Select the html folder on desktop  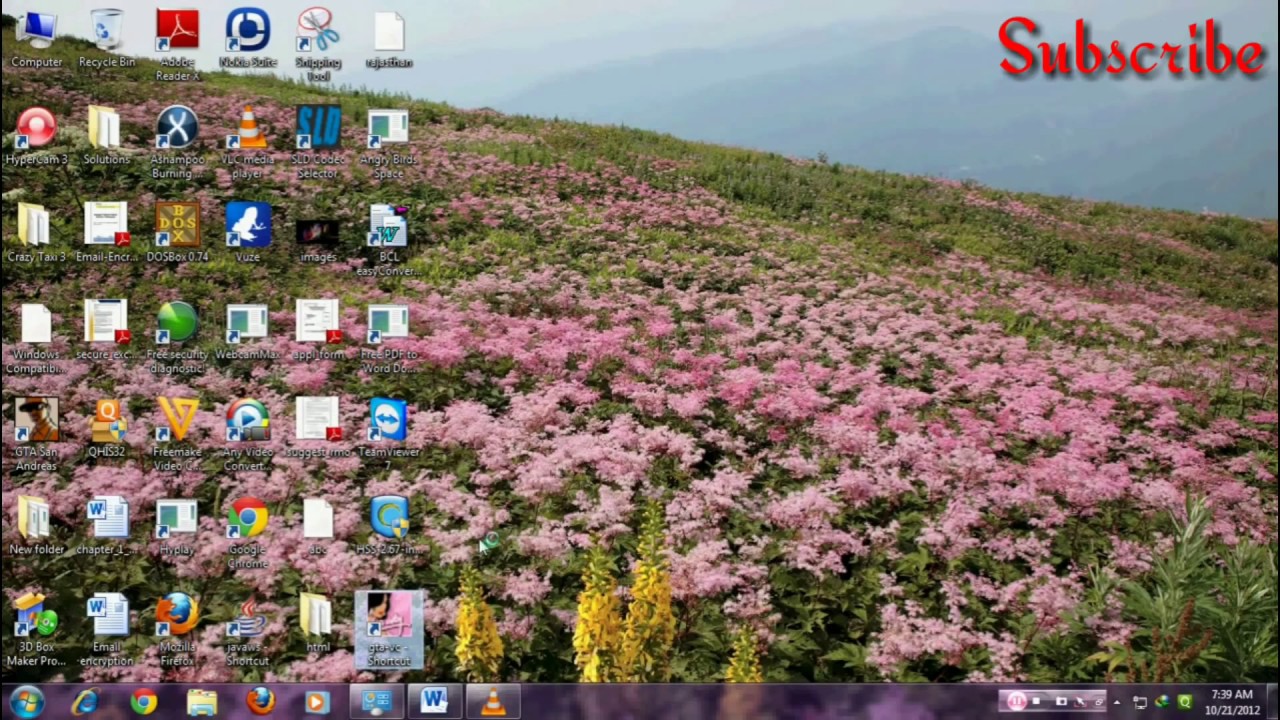(318, 622)
